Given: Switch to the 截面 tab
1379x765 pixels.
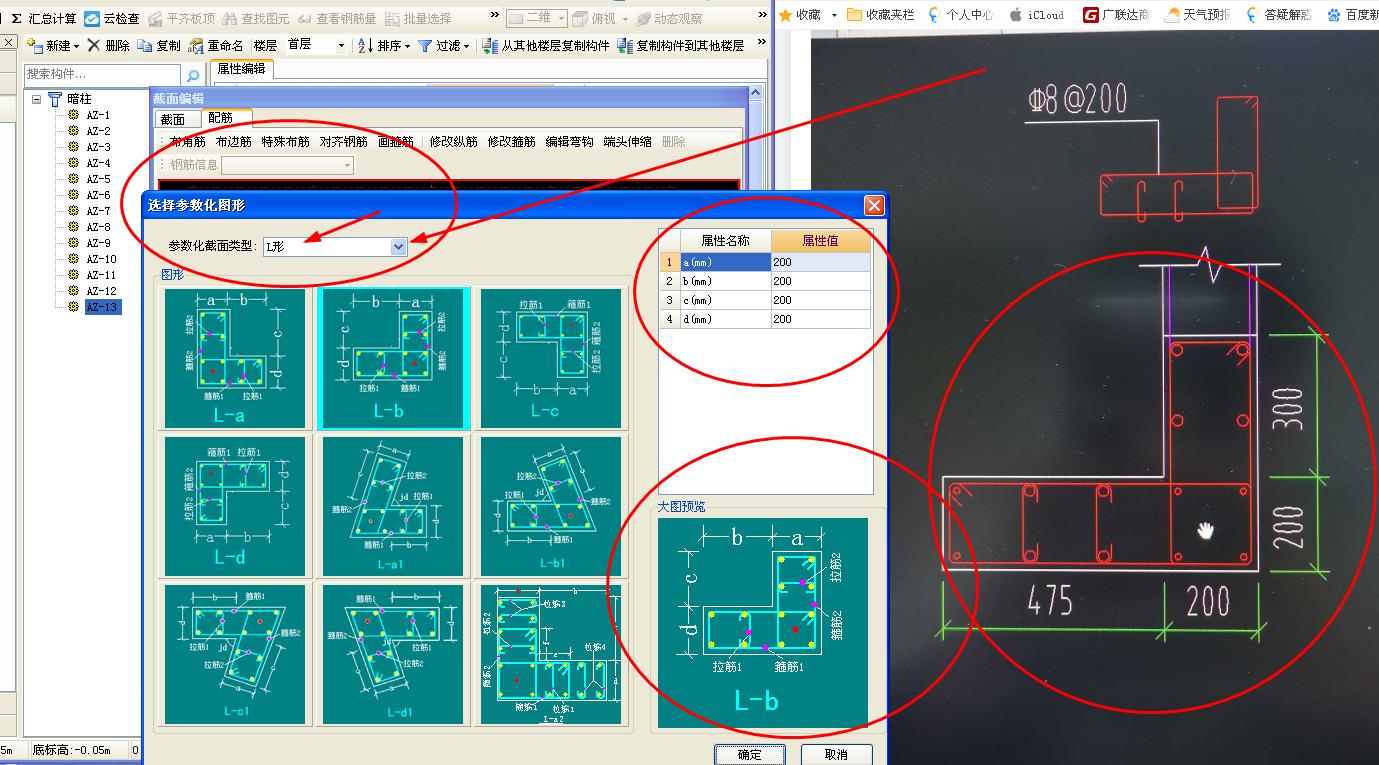Looking at the screenshot, I should (172, 119).
